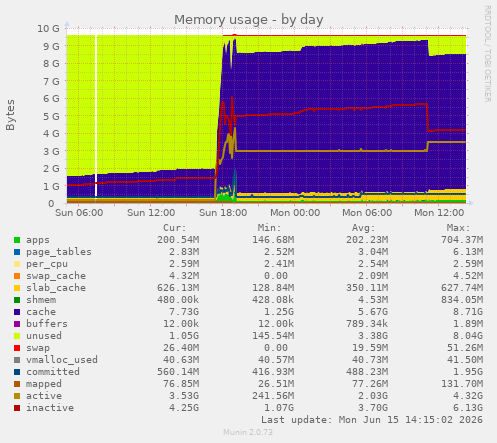Click the 'Sun 12:00' x-axis label
Viewport: 497px width, 443px height.
[x=151, y=213]
